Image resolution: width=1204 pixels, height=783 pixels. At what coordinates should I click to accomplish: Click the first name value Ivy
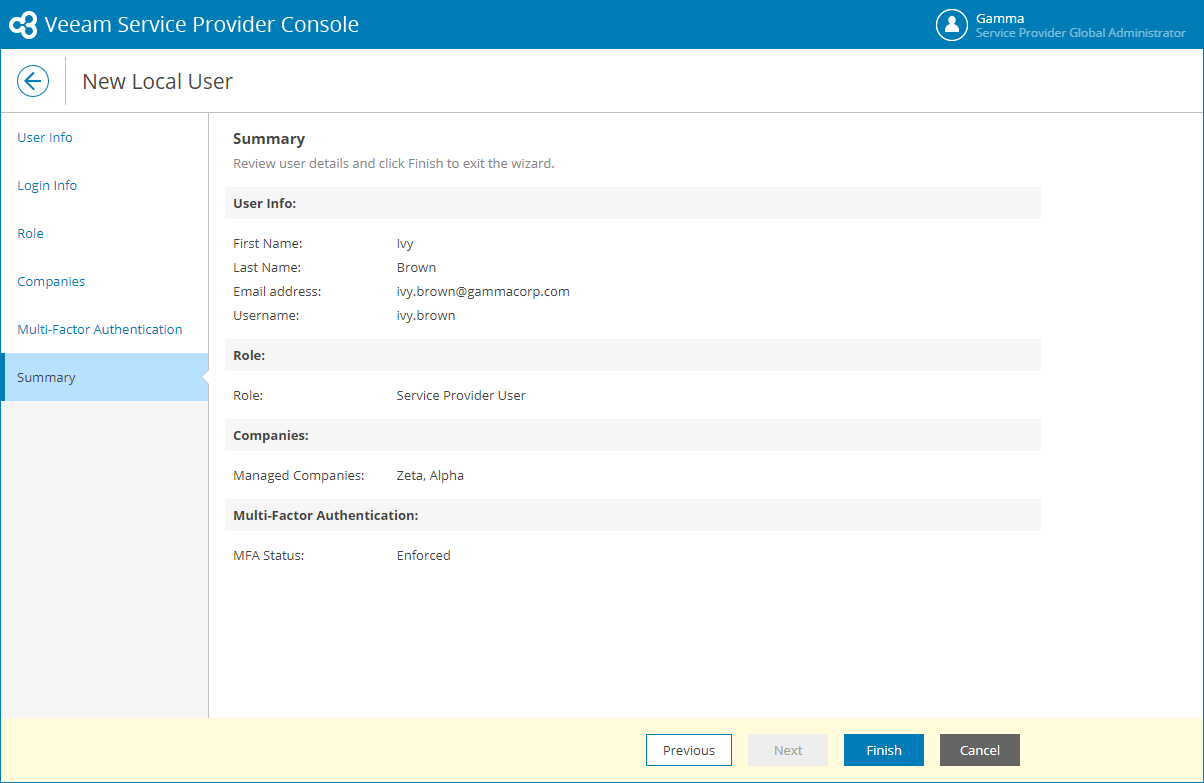point(405,243)
